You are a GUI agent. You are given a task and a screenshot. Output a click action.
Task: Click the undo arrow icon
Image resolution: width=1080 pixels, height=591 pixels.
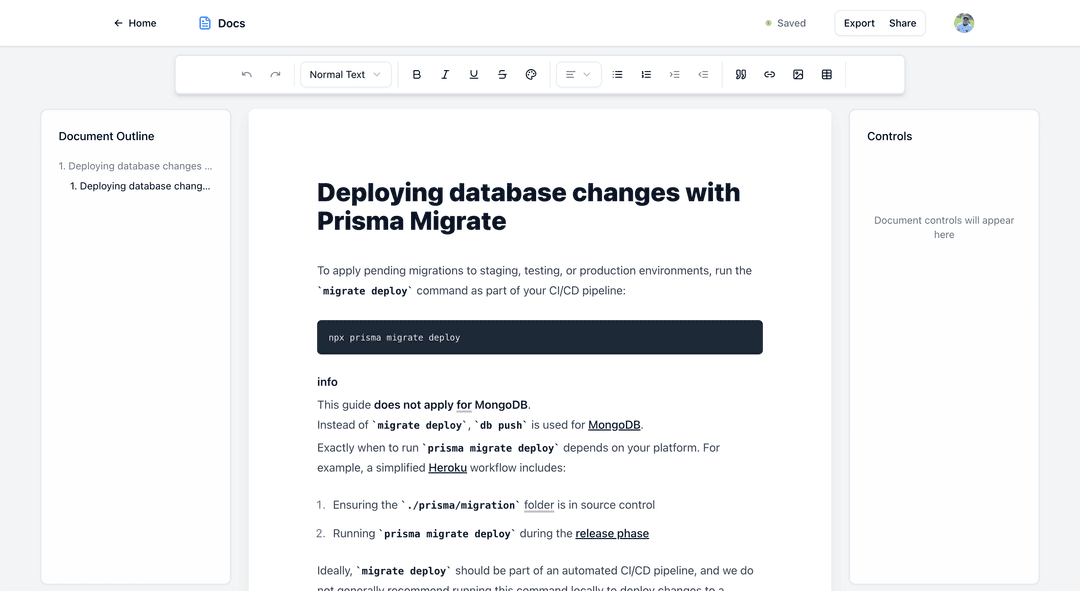(247, 75)
